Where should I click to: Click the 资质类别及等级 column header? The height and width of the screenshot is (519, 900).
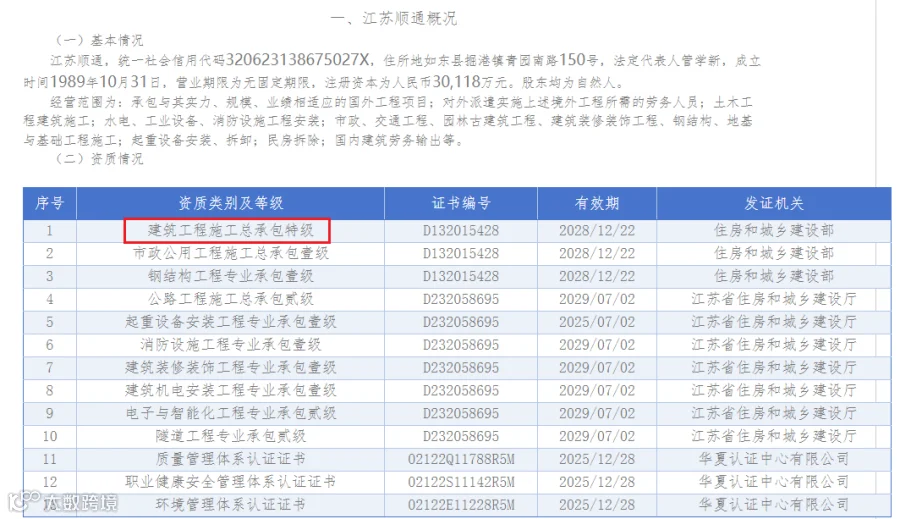click(x=230, y=203)
